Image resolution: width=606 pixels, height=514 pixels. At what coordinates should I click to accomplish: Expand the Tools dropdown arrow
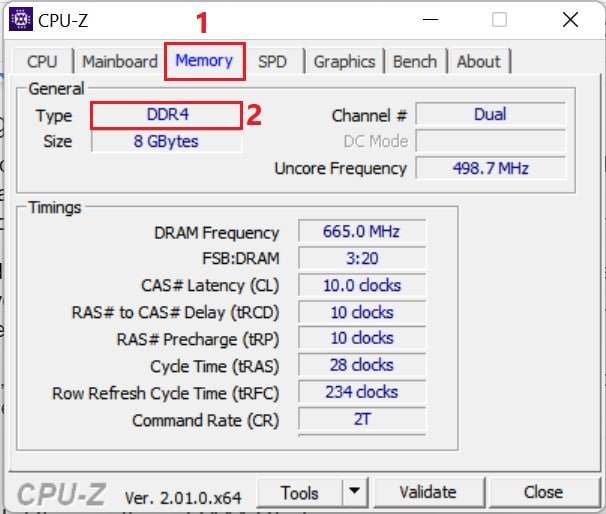point(354,492)
